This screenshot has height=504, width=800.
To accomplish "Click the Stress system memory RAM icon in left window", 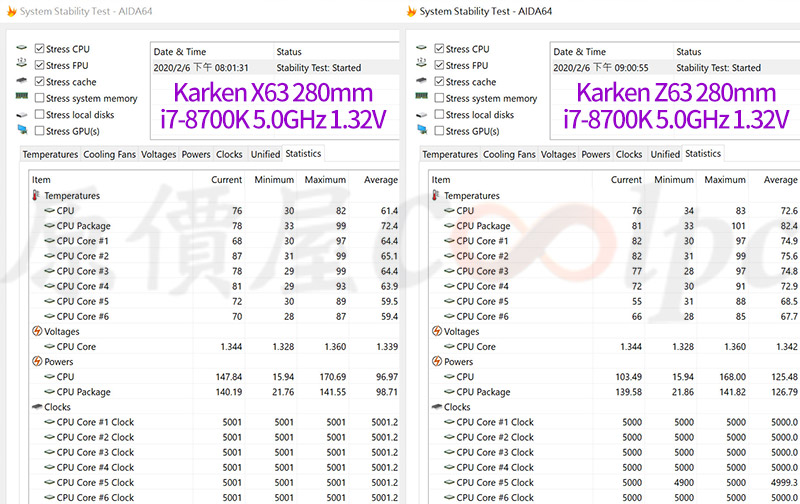I will [21, 98].
